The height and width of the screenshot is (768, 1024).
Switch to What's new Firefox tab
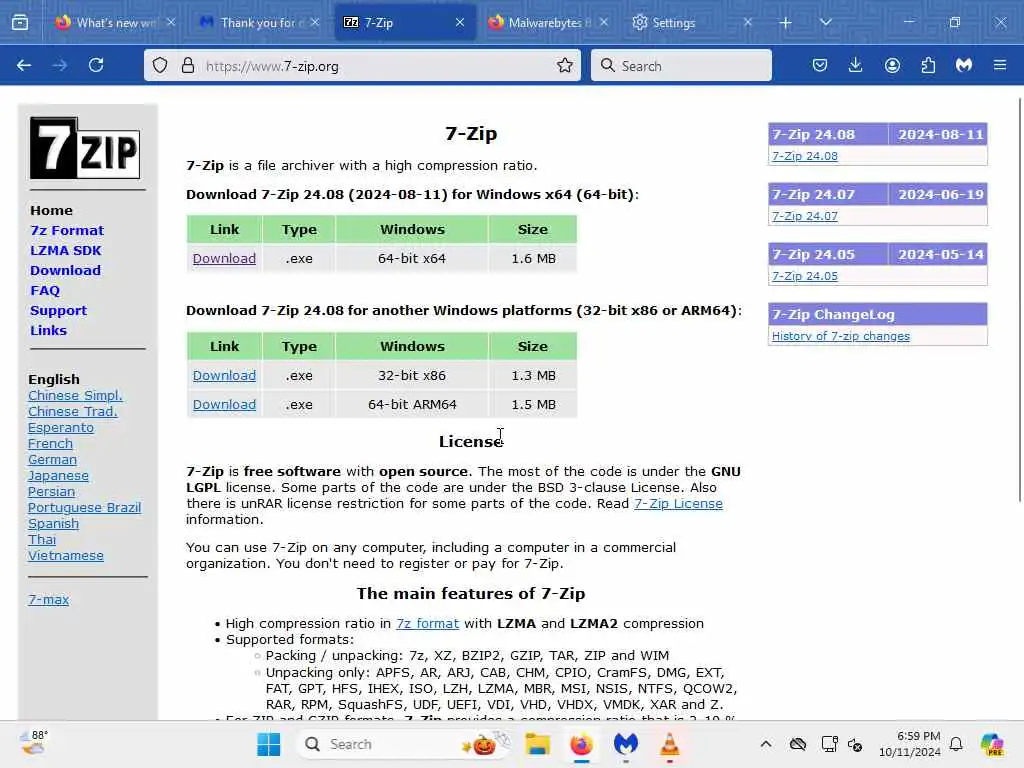point(116,23)
